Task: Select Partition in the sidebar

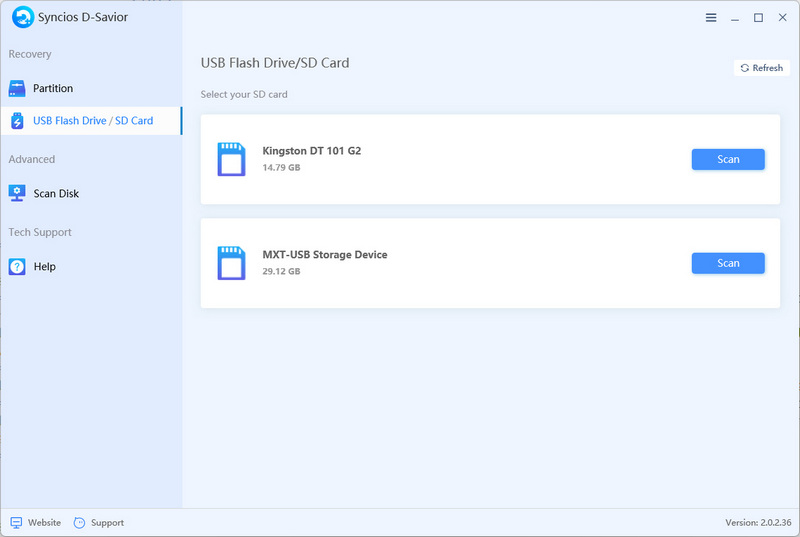Action: point(91,88)
